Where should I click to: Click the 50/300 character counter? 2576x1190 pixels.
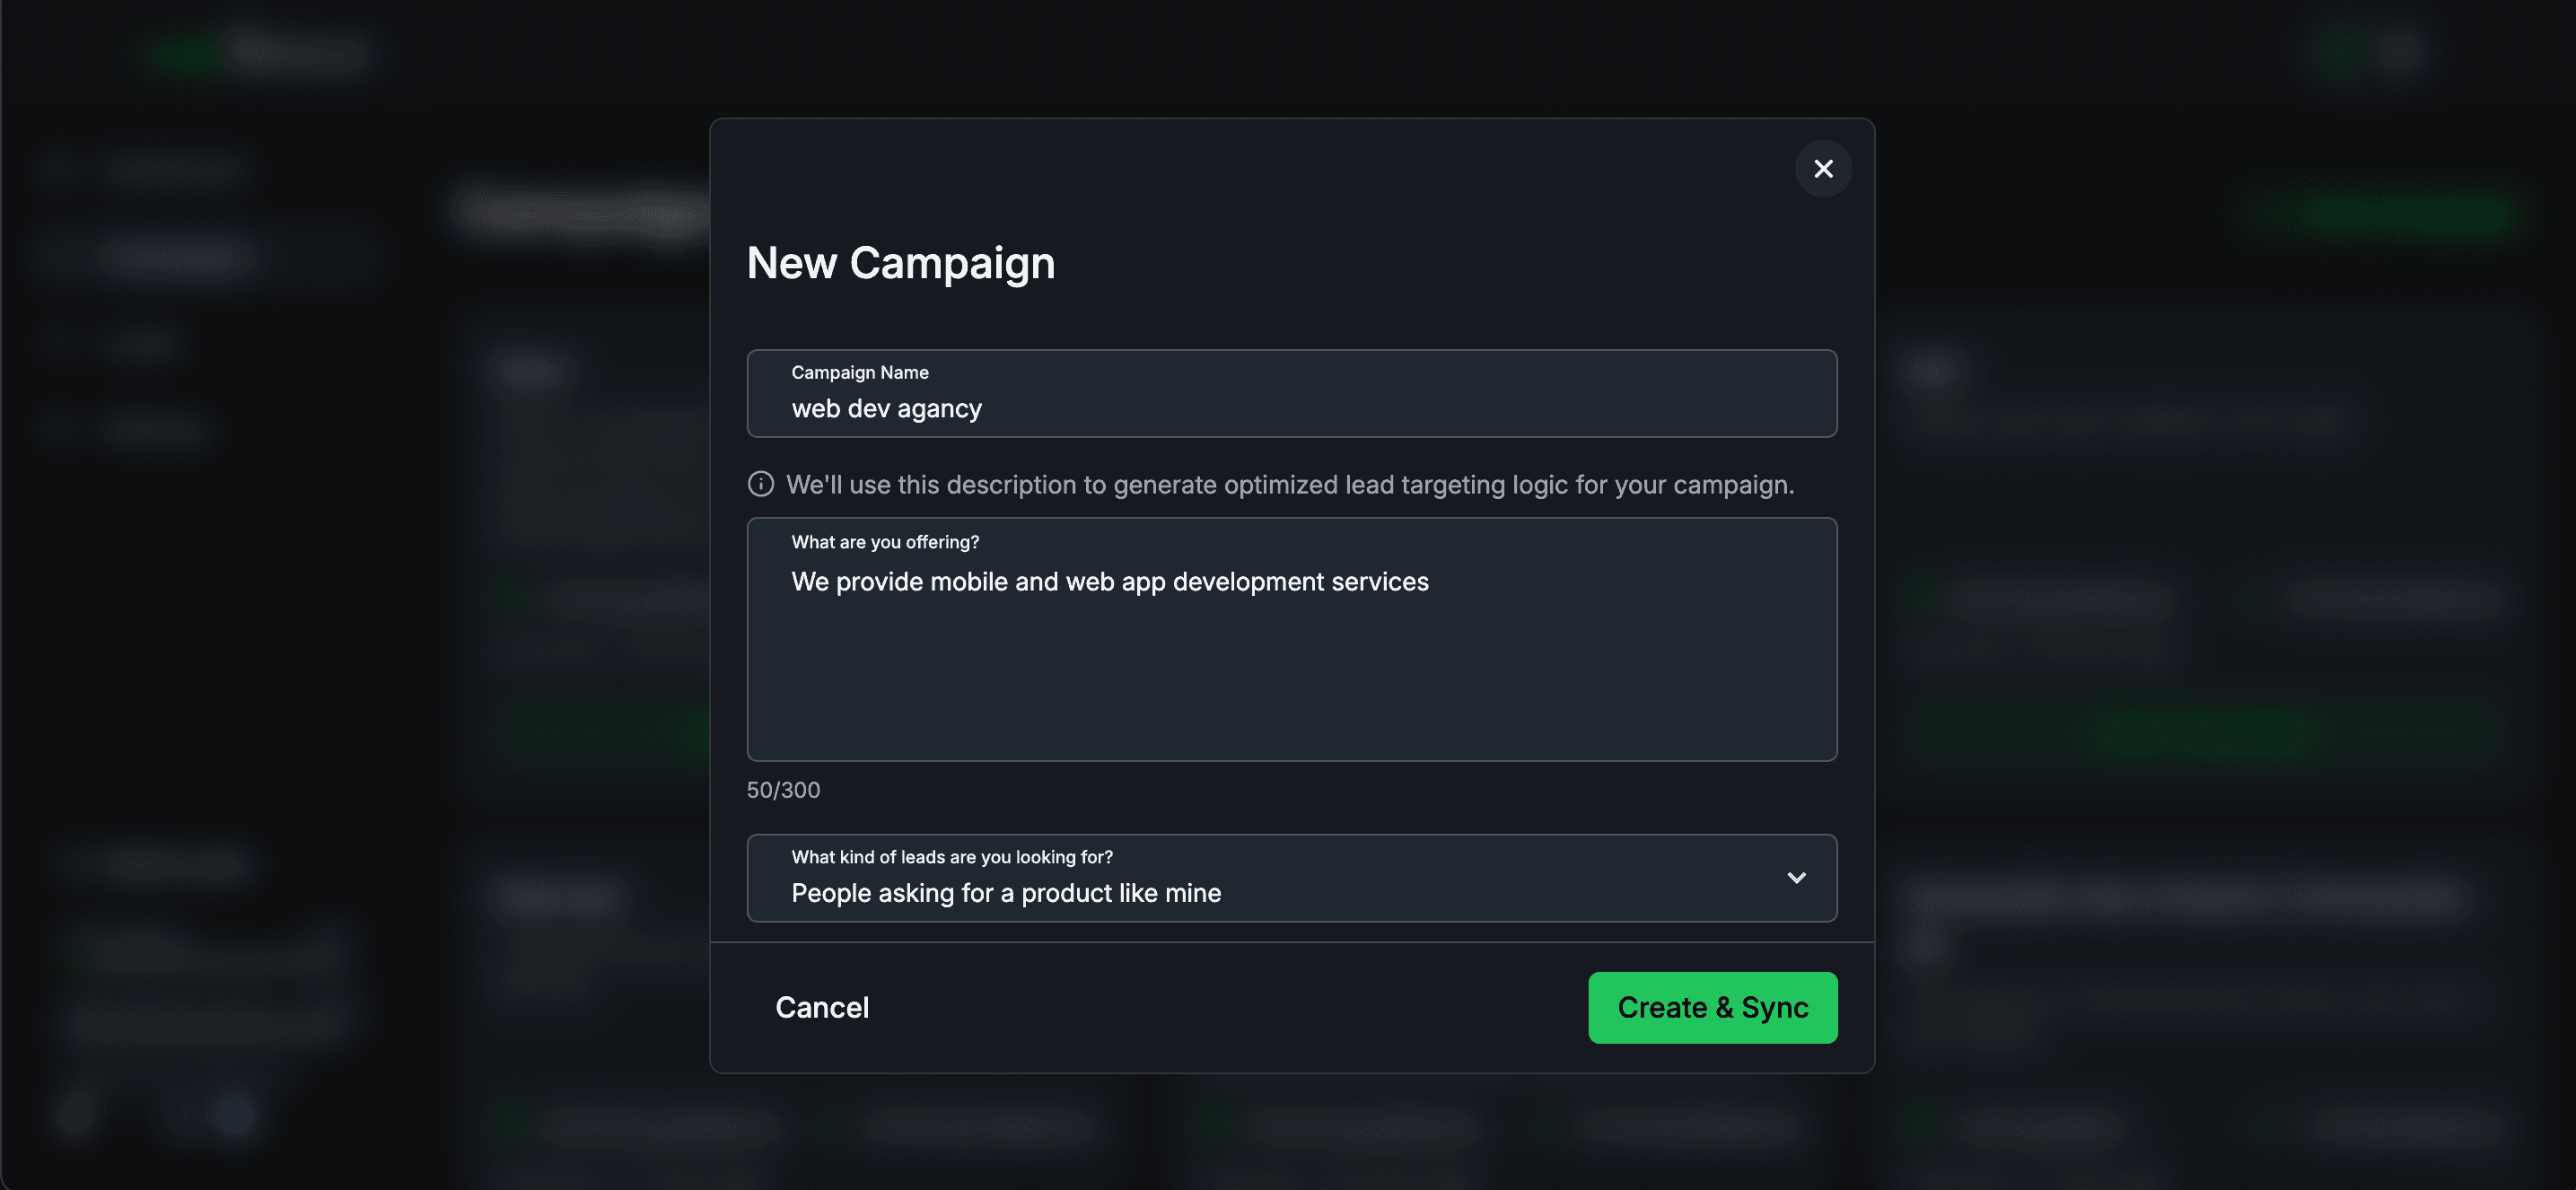pyautogui.click(x=782, y=790)
